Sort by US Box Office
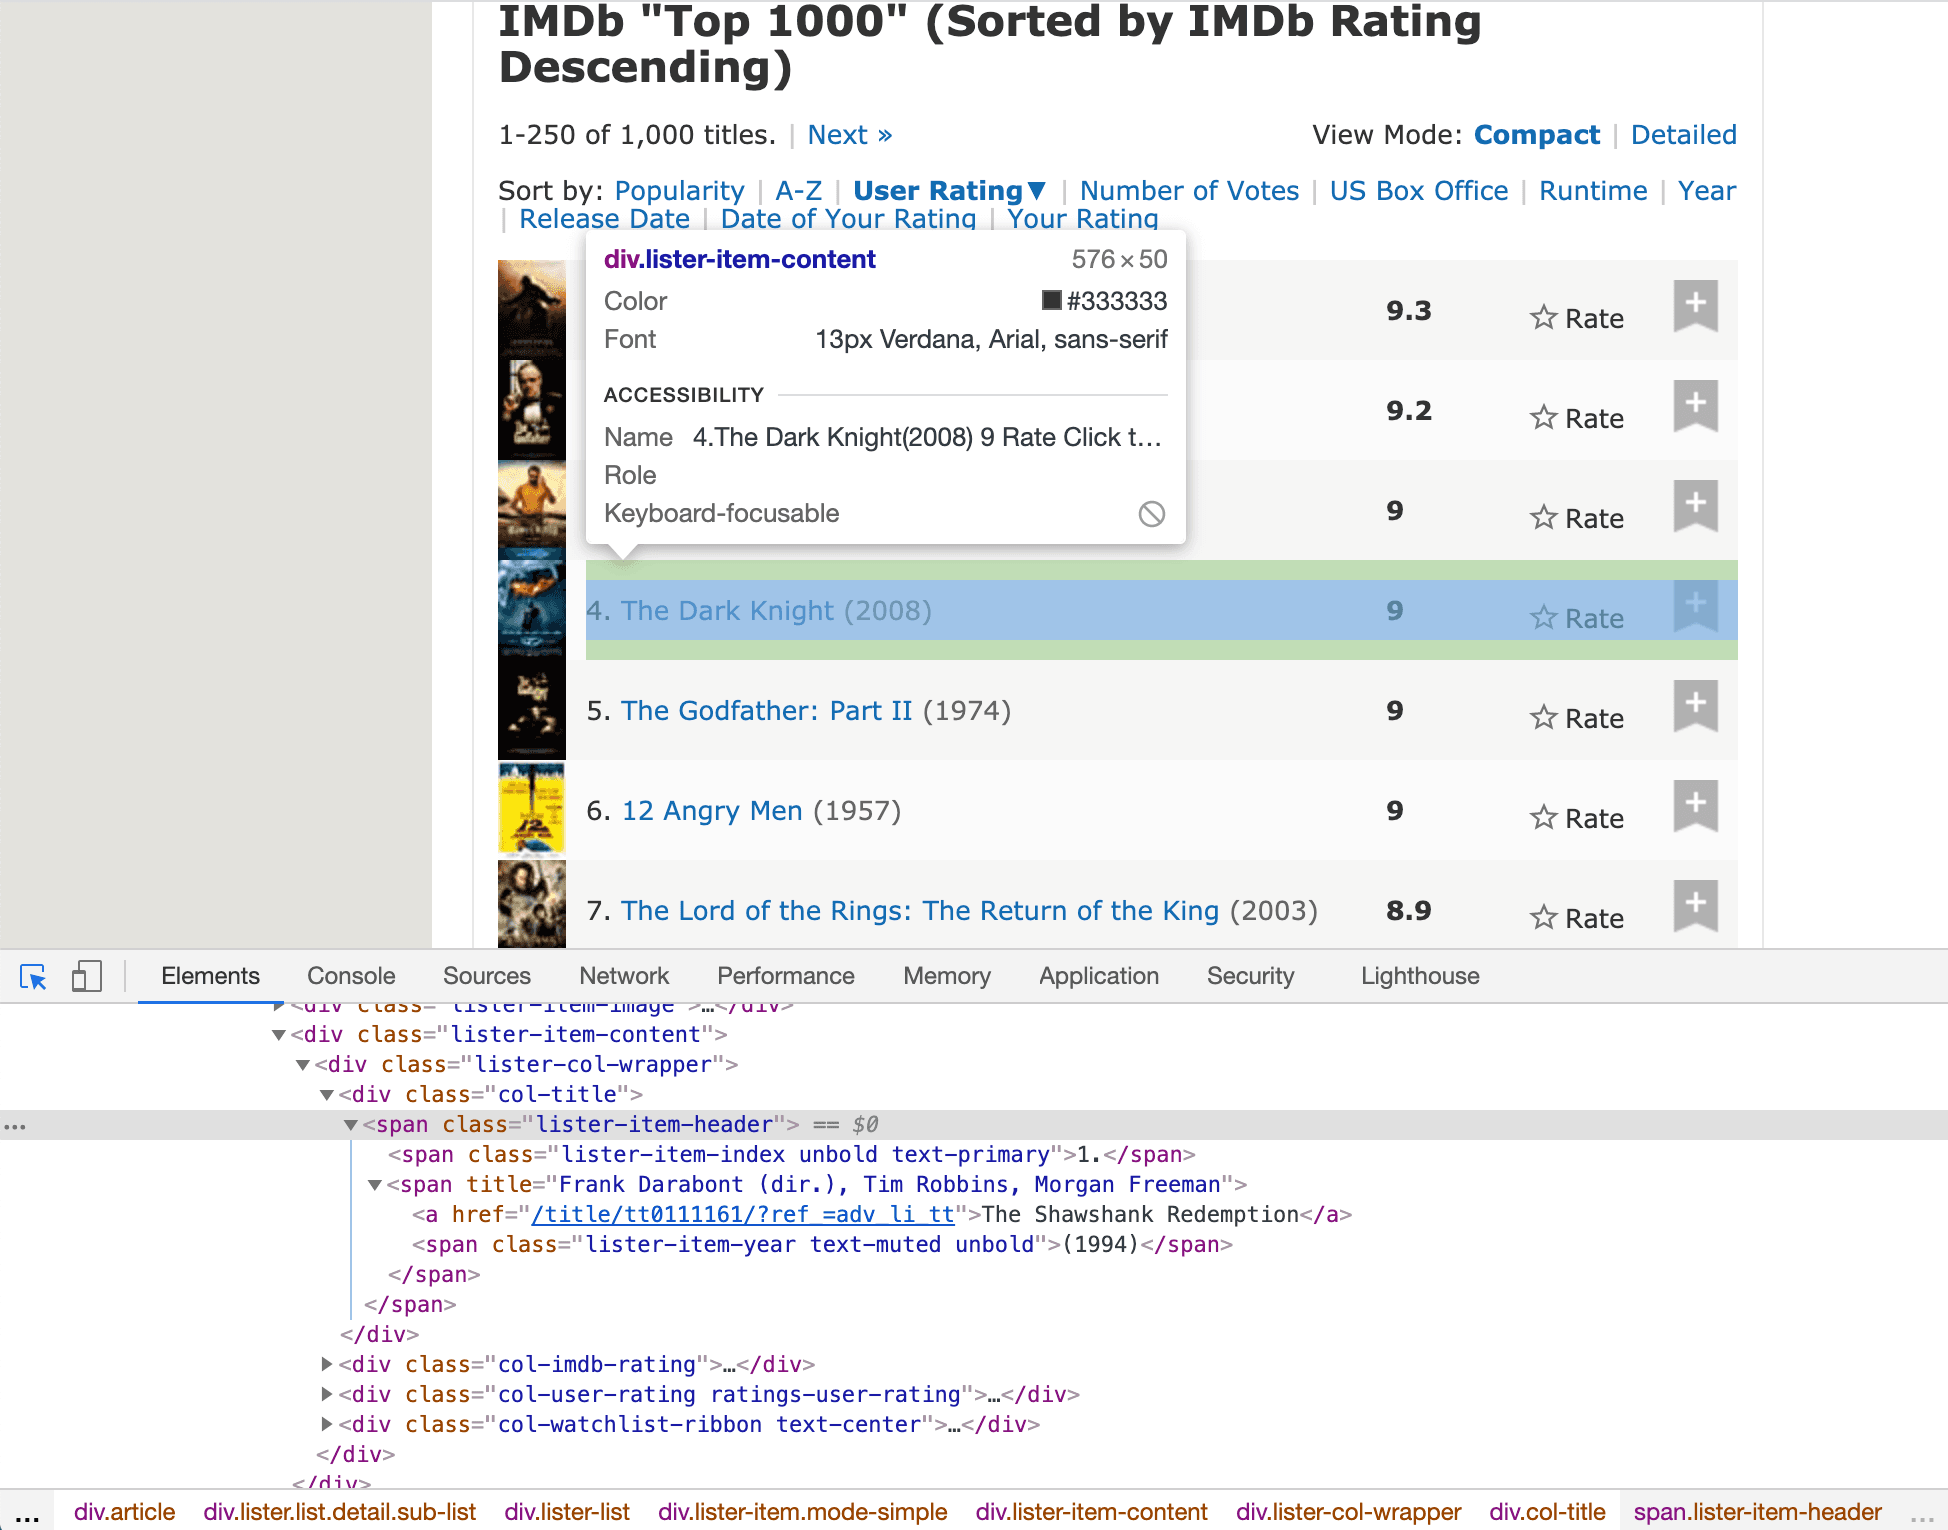Viewport: 1948px width, 1530px height. pos(1419,191)
